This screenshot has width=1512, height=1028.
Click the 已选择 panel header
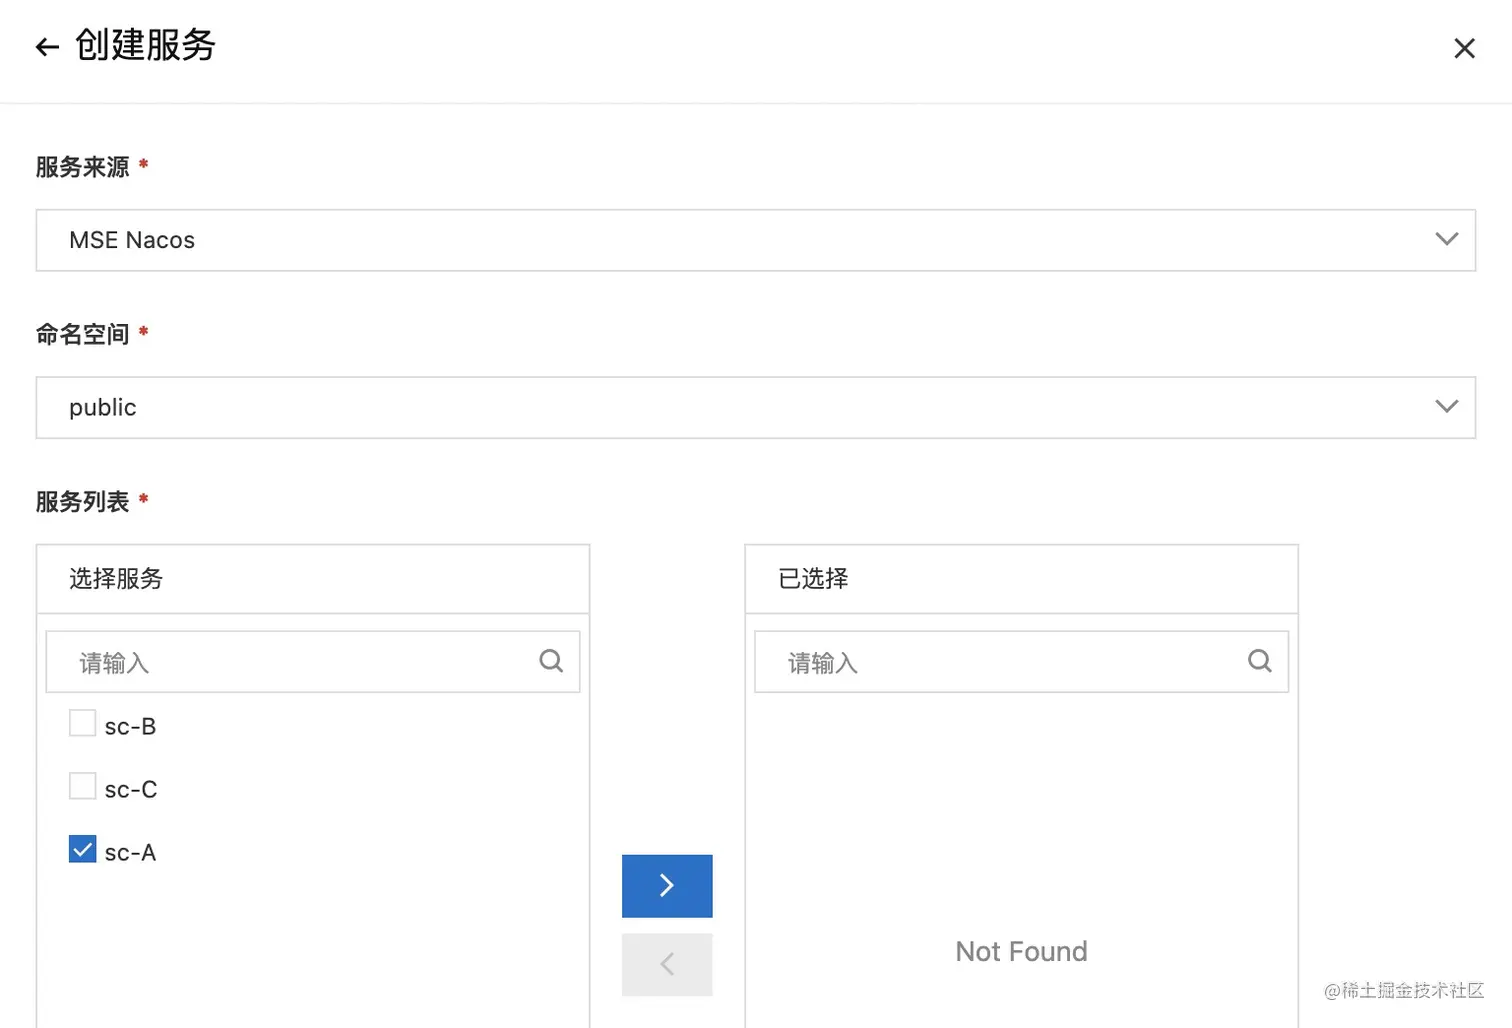[1020, 579]
